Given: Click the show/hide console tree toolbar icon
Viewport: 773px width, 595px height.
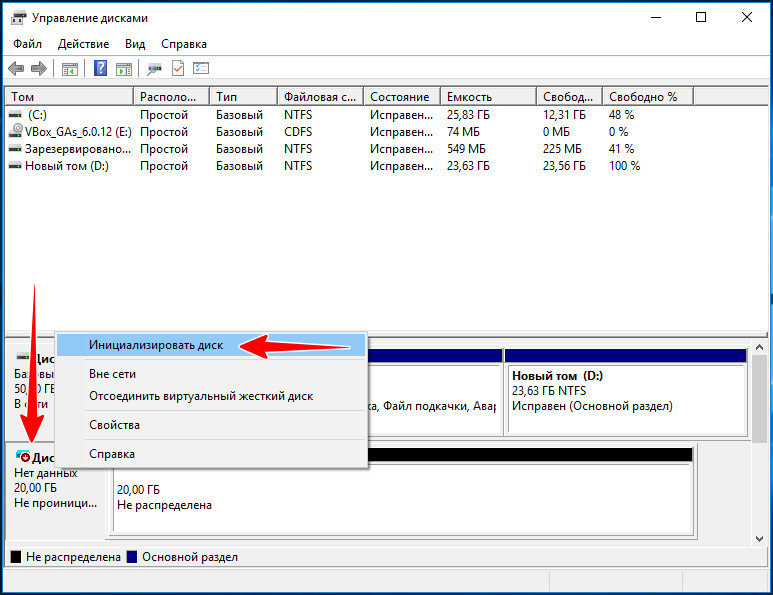Looking at the screenshot, I should pos(70,69).
